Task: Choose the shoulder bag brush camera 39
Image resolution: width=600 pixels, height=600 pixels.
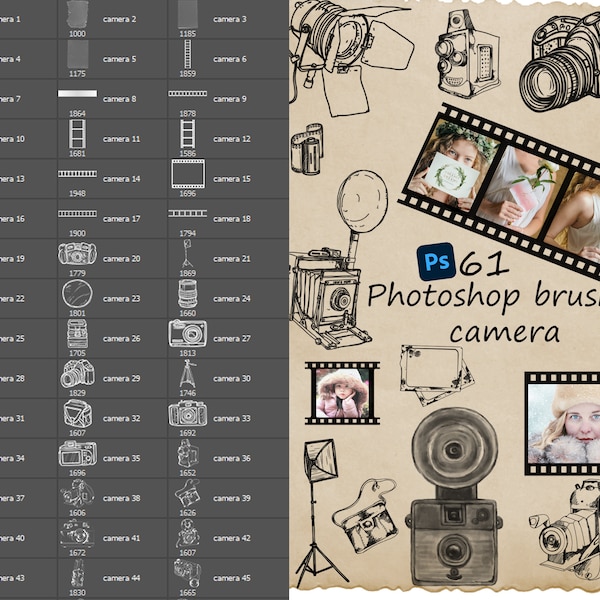Action: coord(228,498)
